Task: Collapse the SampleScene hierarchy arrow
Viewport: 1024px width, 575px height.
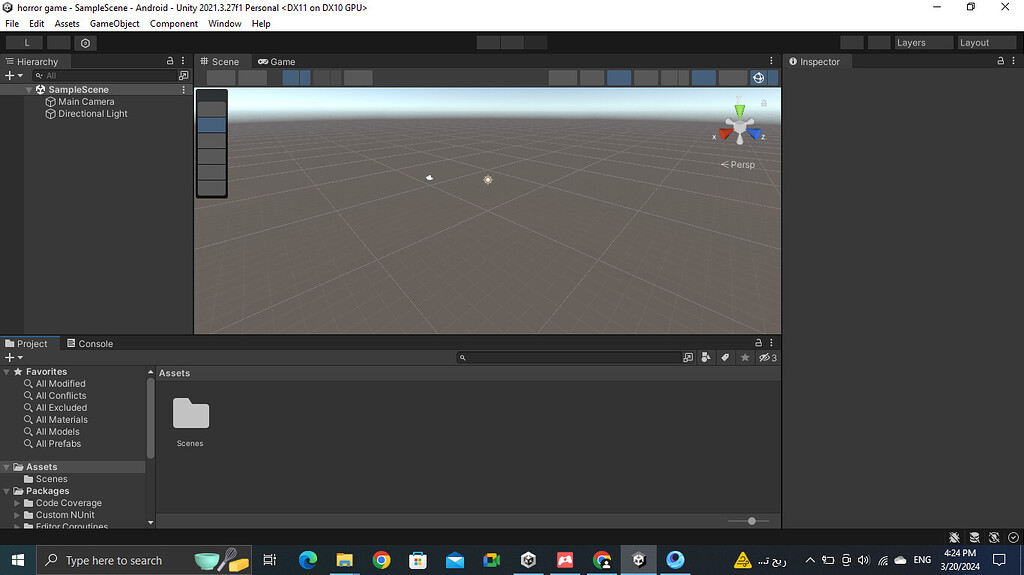Action: tap(29, 90)
